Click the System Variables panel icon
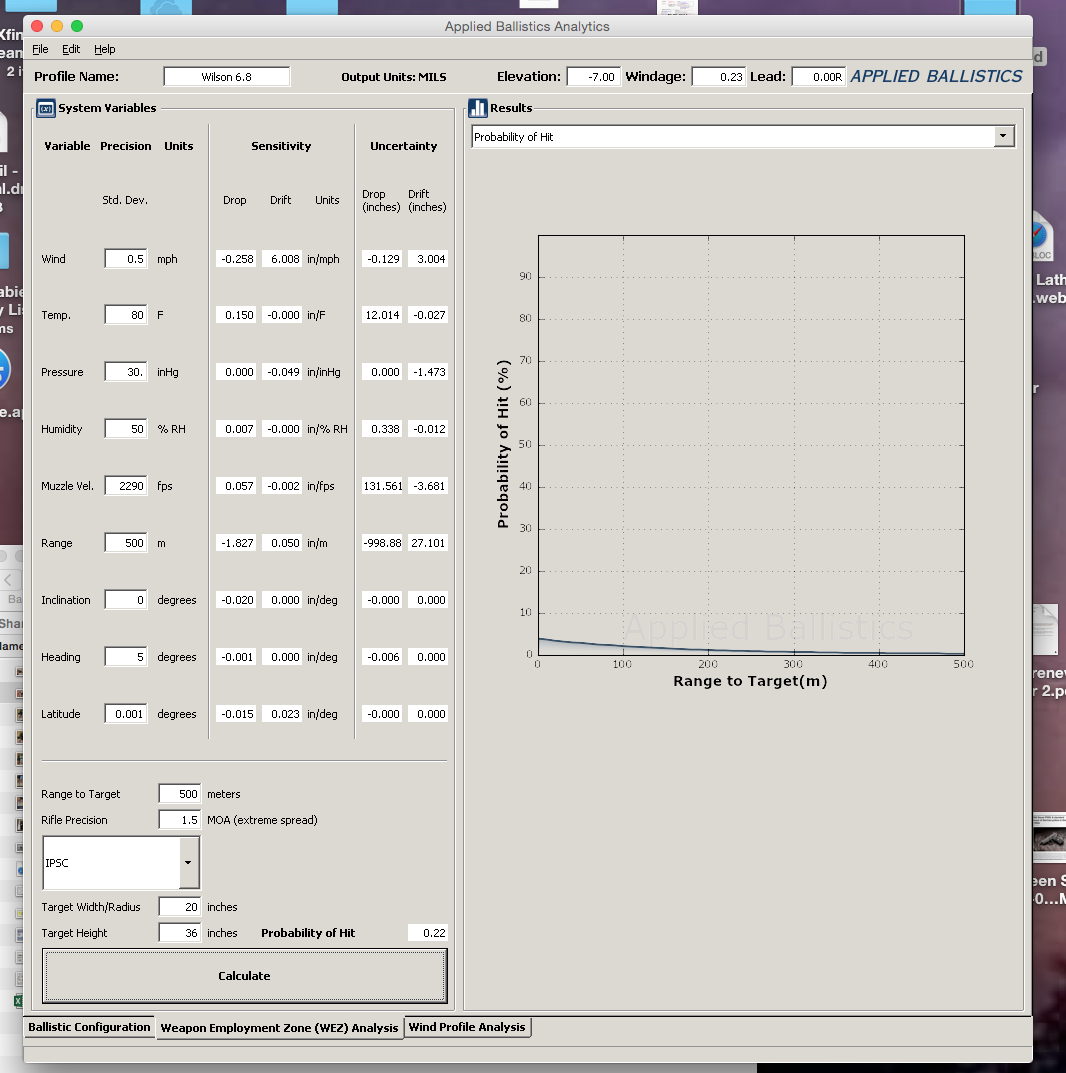Image resolution: width=1066 pixels, height=1073 pixels. (46, 108)
